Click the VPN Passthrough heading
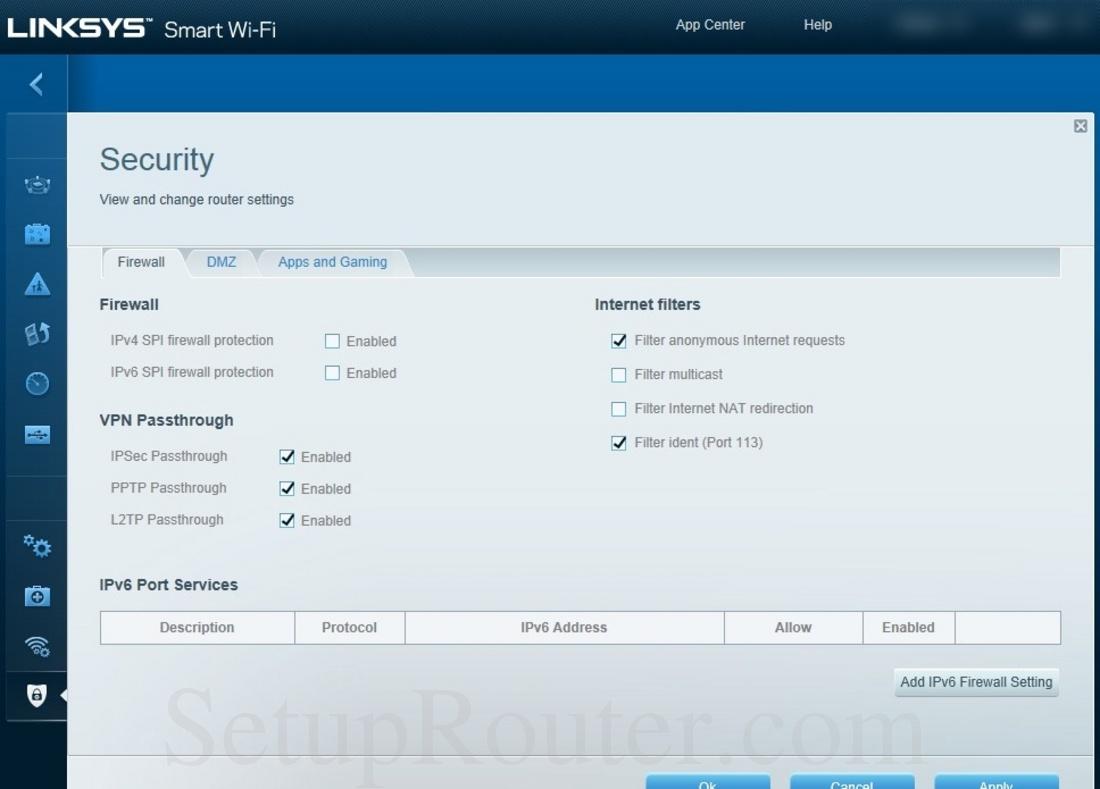 (166, 420)
